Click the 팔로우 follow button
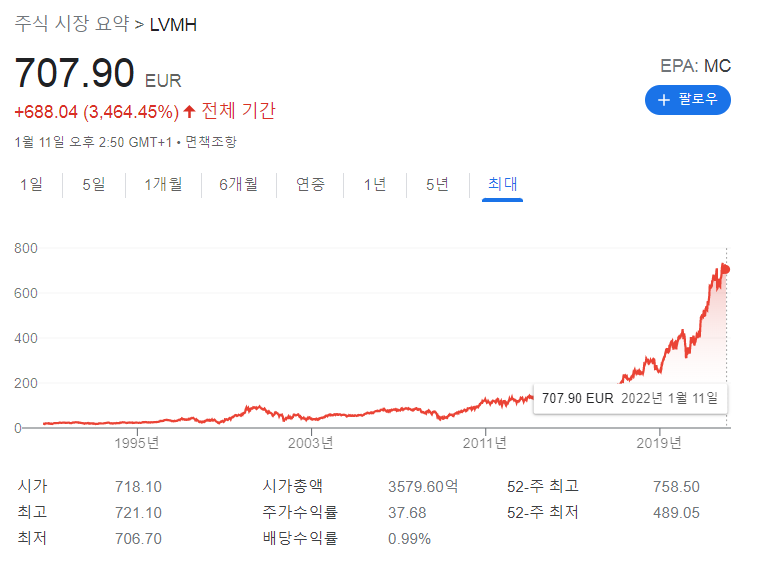Screen dimensions: 762x563 [687, 100]
